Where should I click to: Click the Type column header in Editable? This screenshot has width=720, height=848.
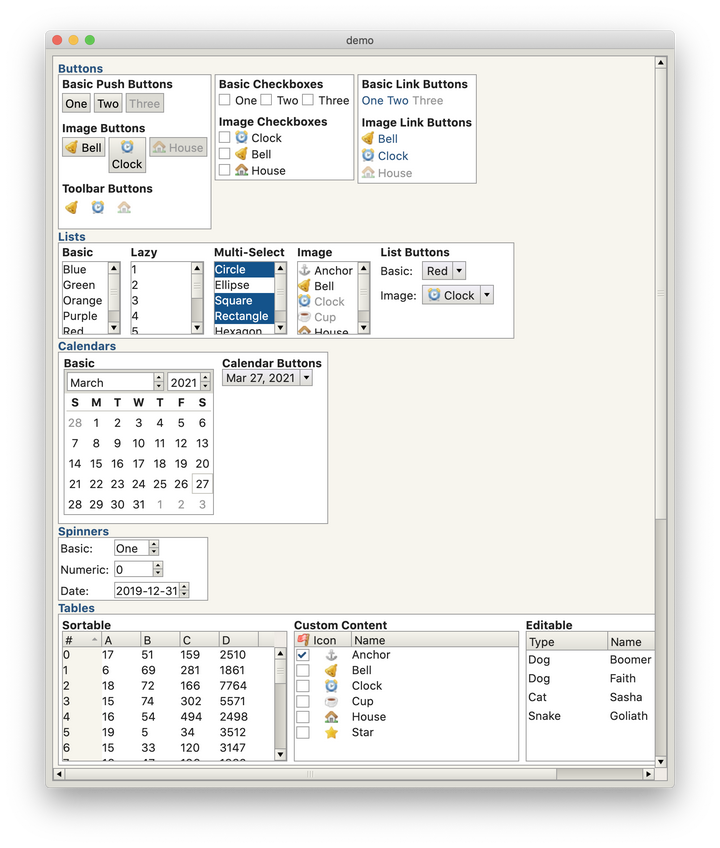point(567,642)
